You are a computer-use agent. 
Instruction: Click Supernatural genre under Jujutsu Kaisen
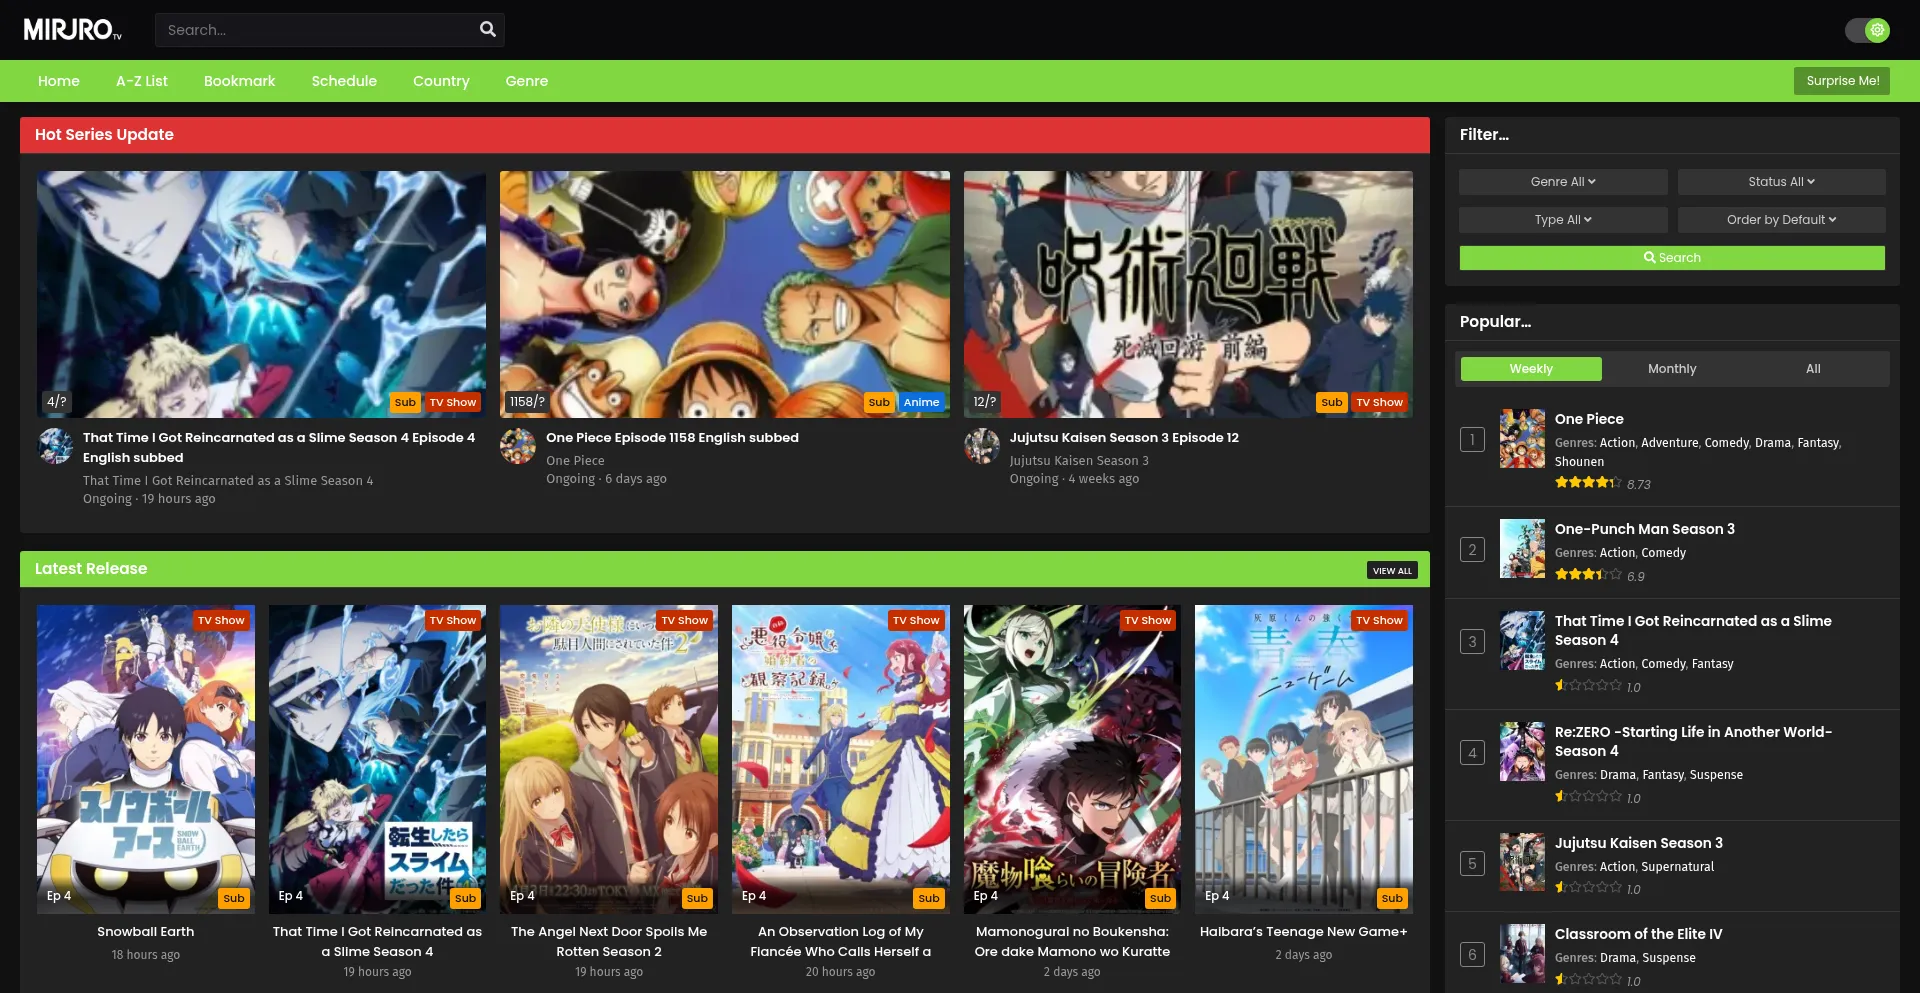1678,867
